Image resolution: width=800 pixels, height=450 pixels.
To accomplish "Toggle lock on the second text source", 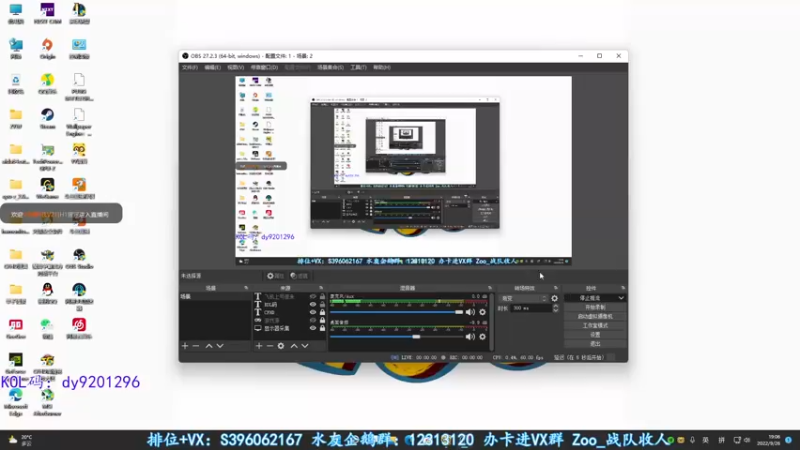I will [x=322, y=305].
